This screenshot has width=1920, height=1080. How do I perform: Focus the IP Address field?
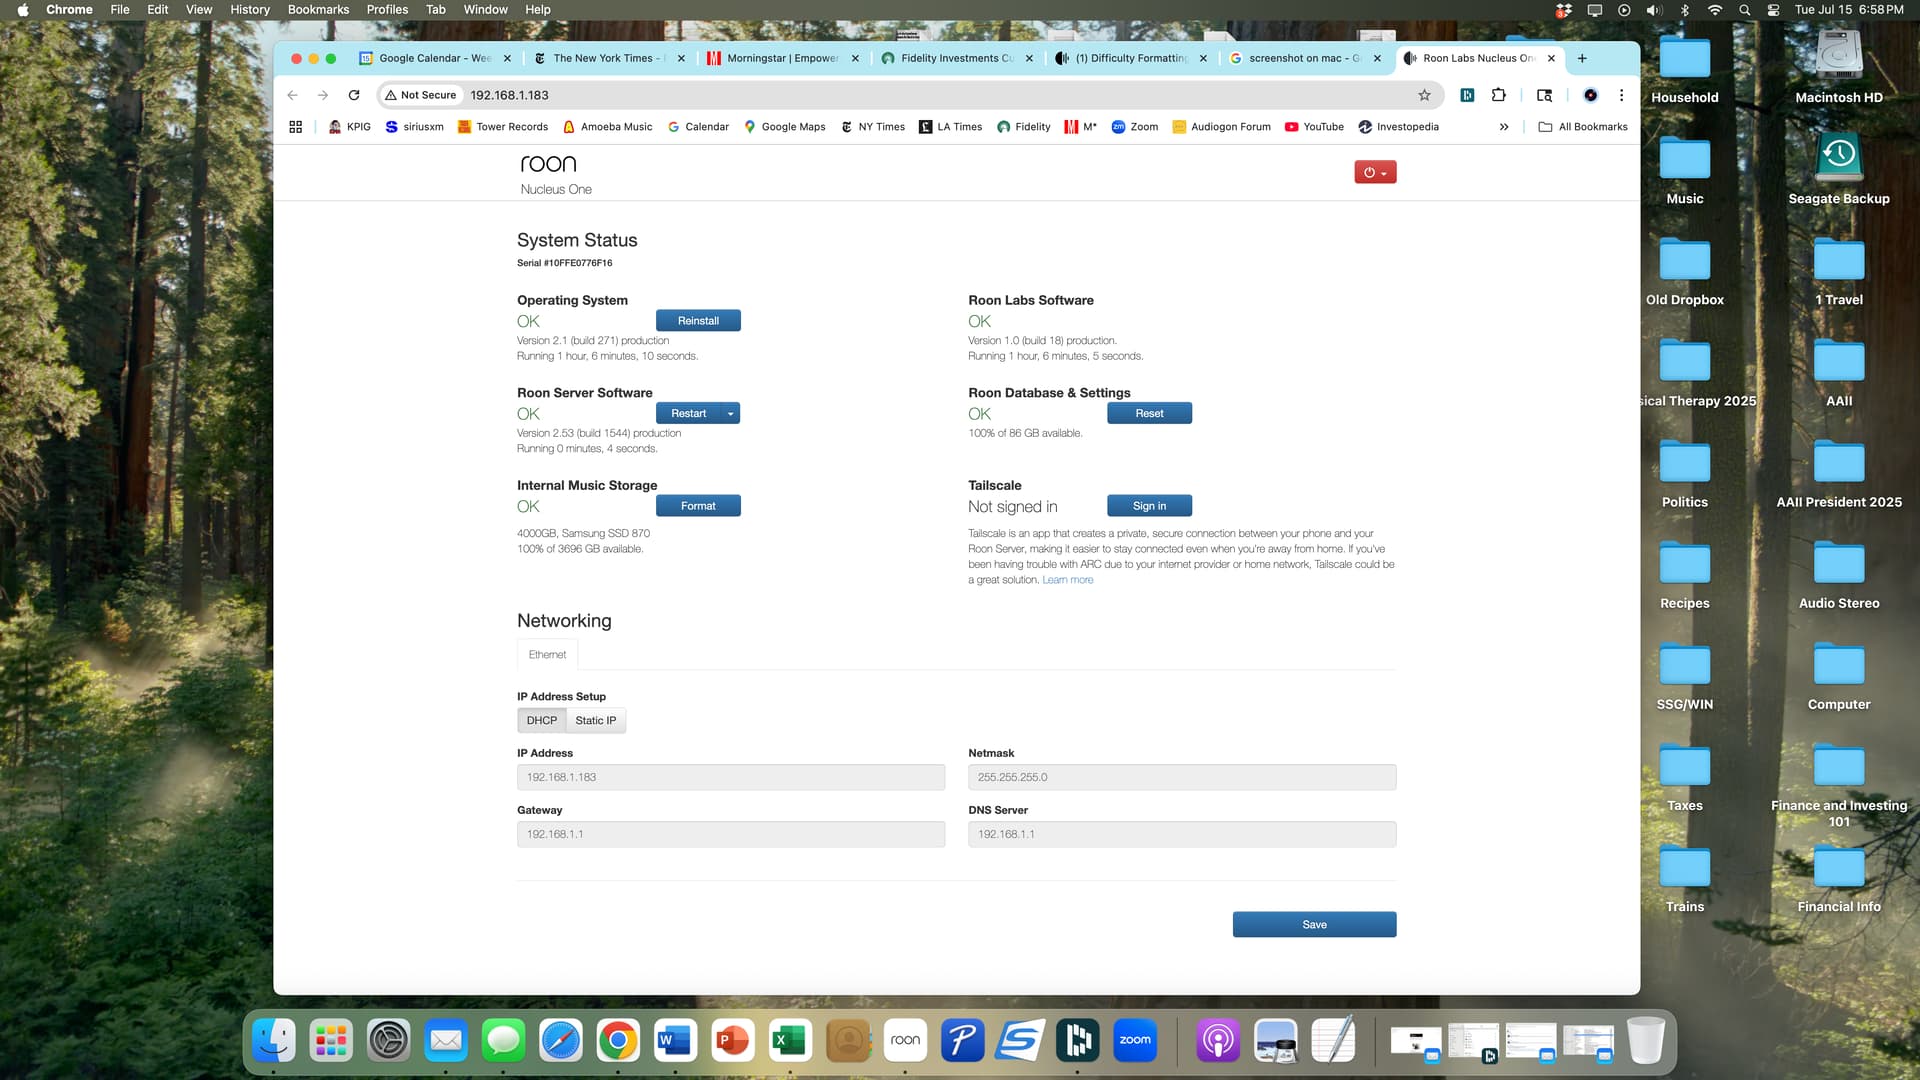[x=731, y=777]
